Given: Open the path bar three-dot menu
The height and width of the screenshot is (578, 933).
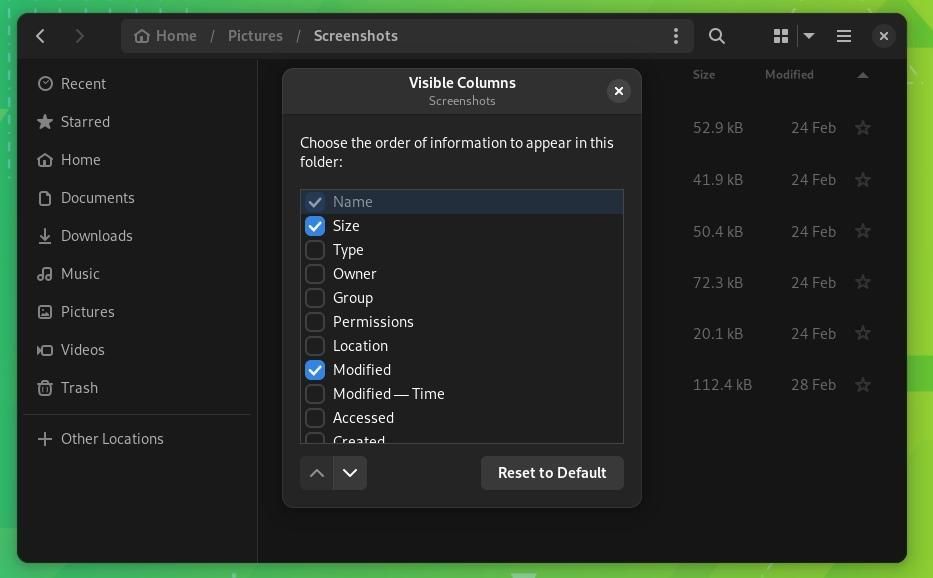Looking at the screenshot, I should [676, 35].
